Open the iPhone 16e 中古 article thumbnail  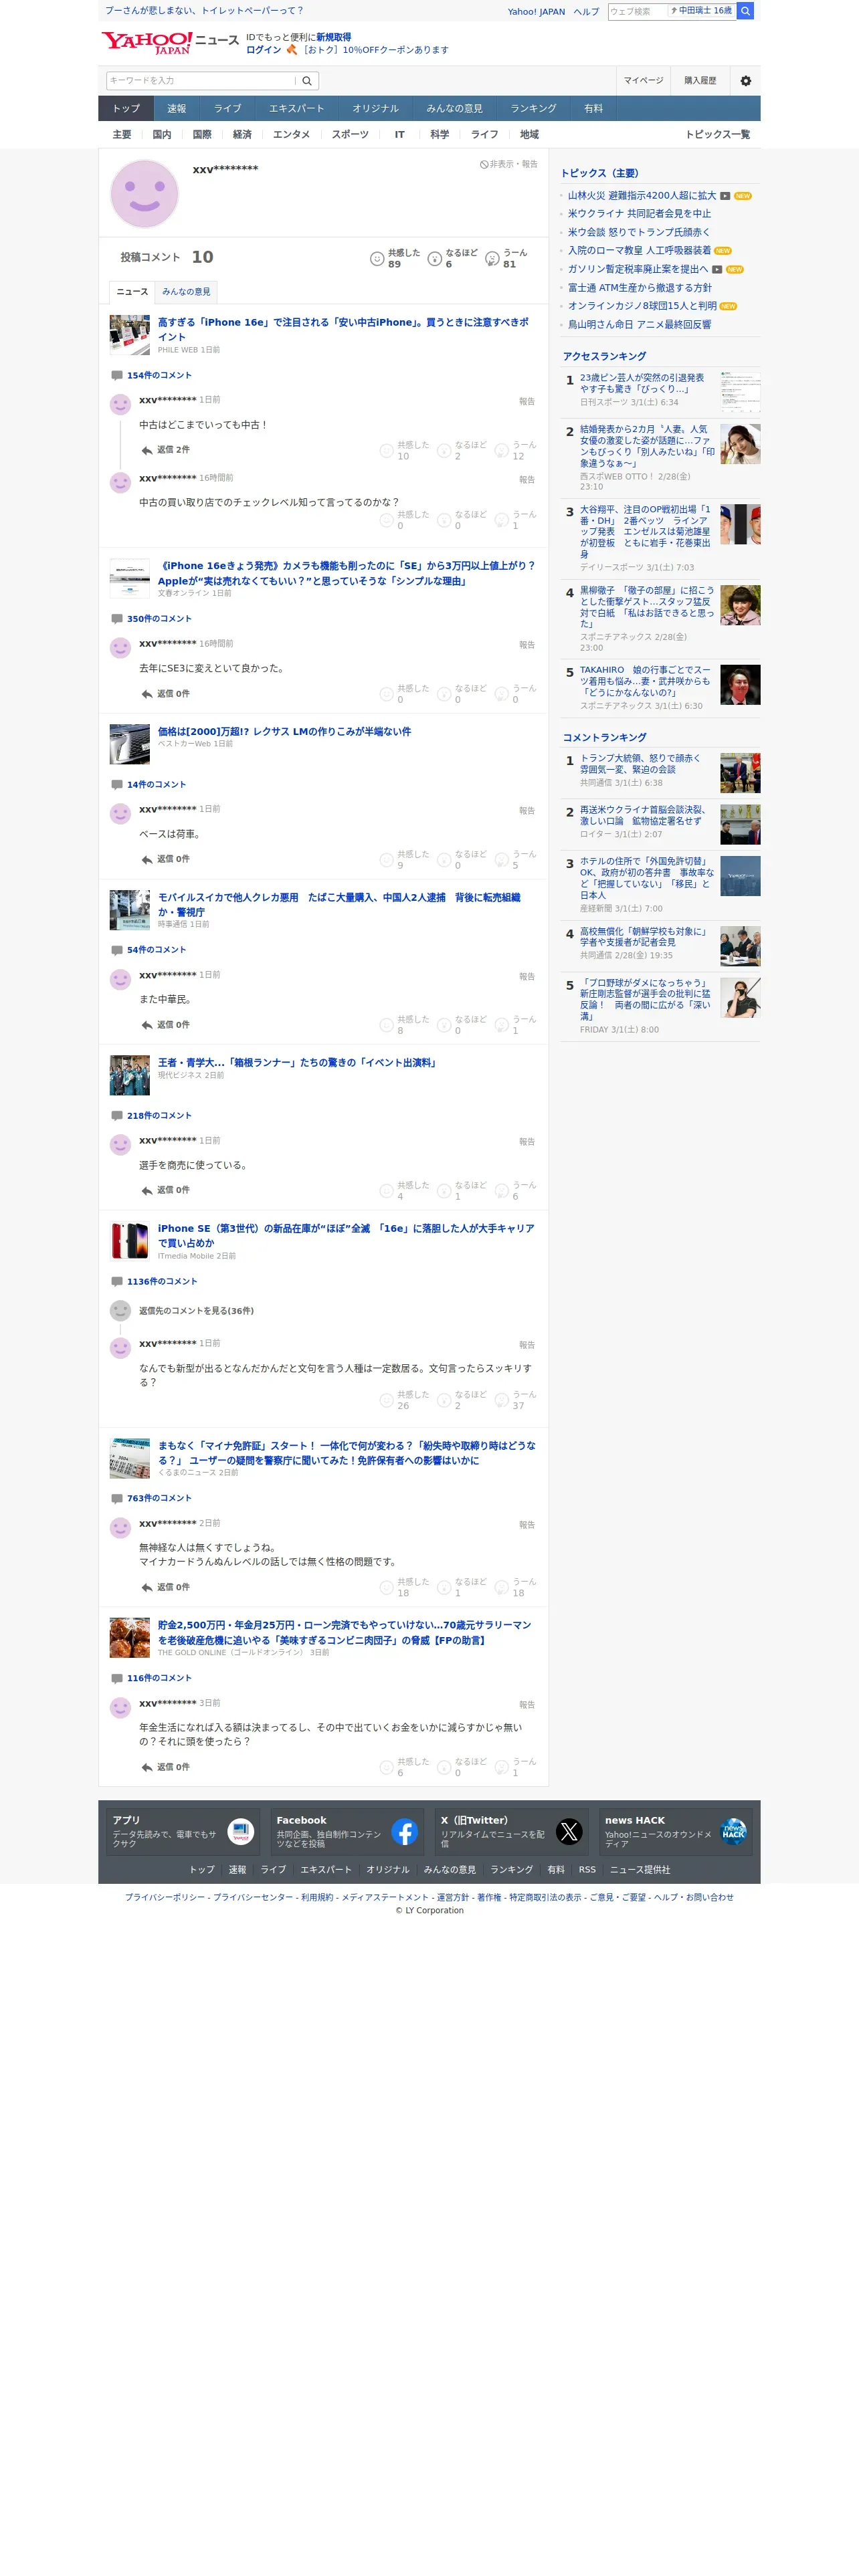tap(130, 335)
